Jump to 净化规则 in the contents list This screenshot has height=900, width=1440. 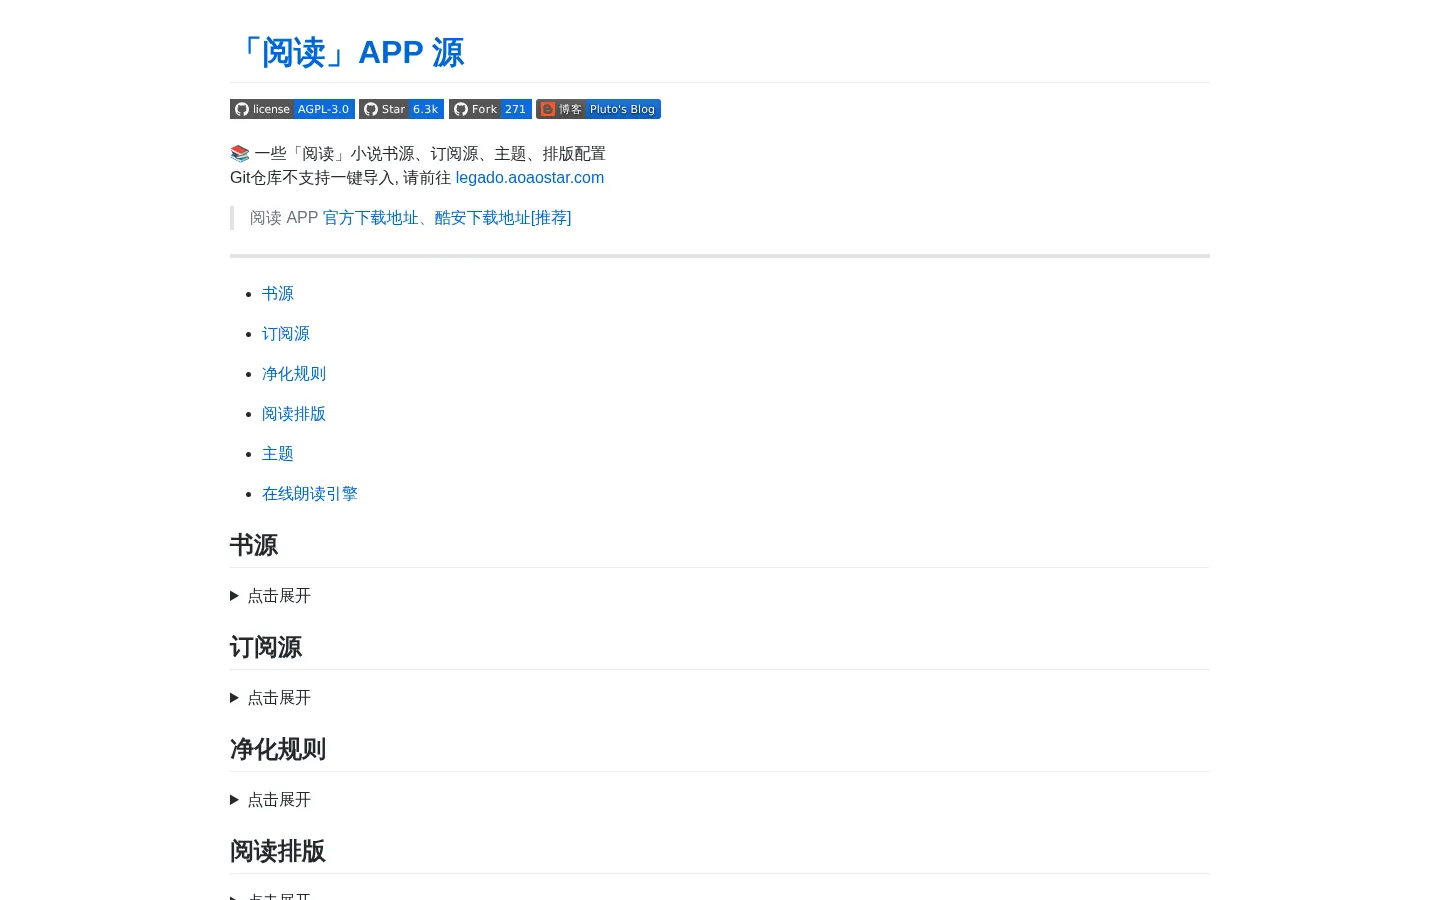coord(294,373)
